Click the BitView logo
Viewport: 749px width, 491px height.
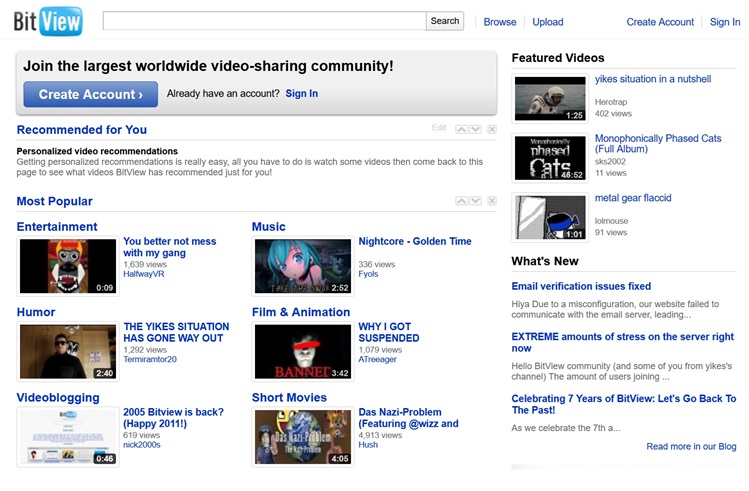coord(48,21)
